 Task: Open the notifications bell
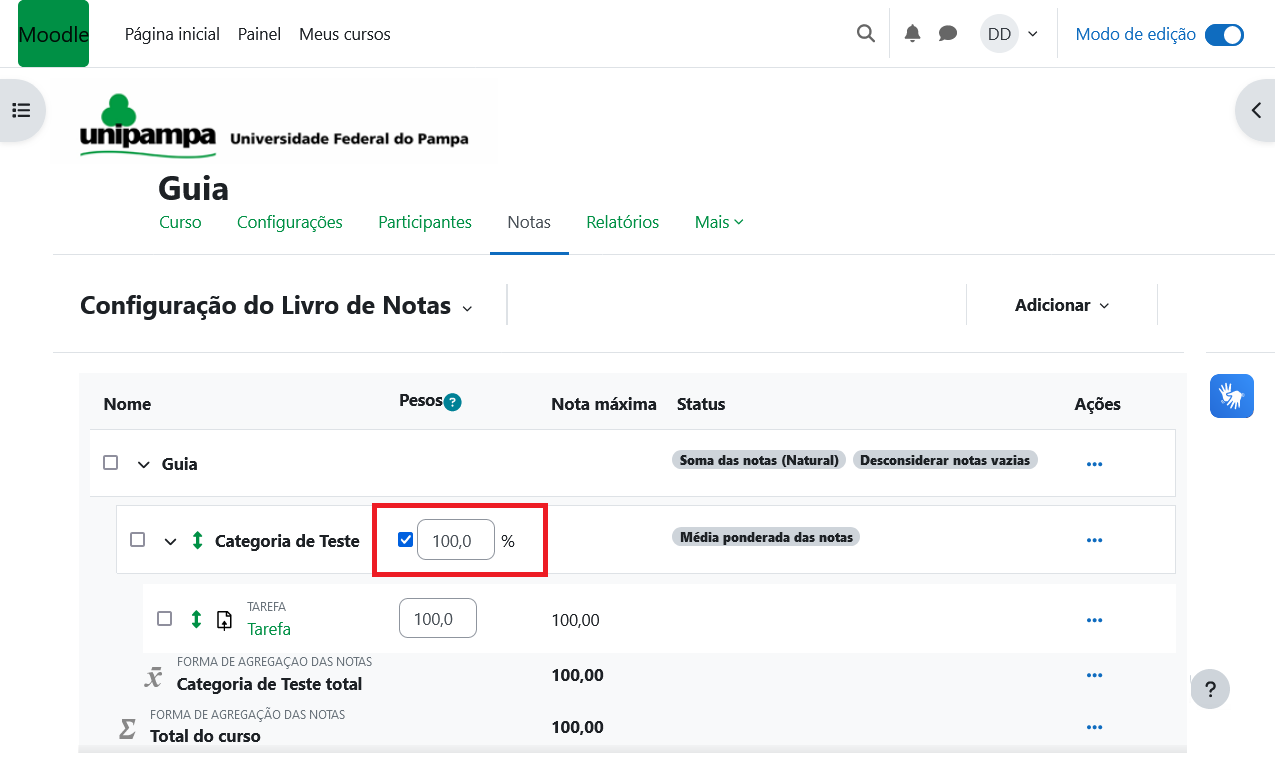912,34
